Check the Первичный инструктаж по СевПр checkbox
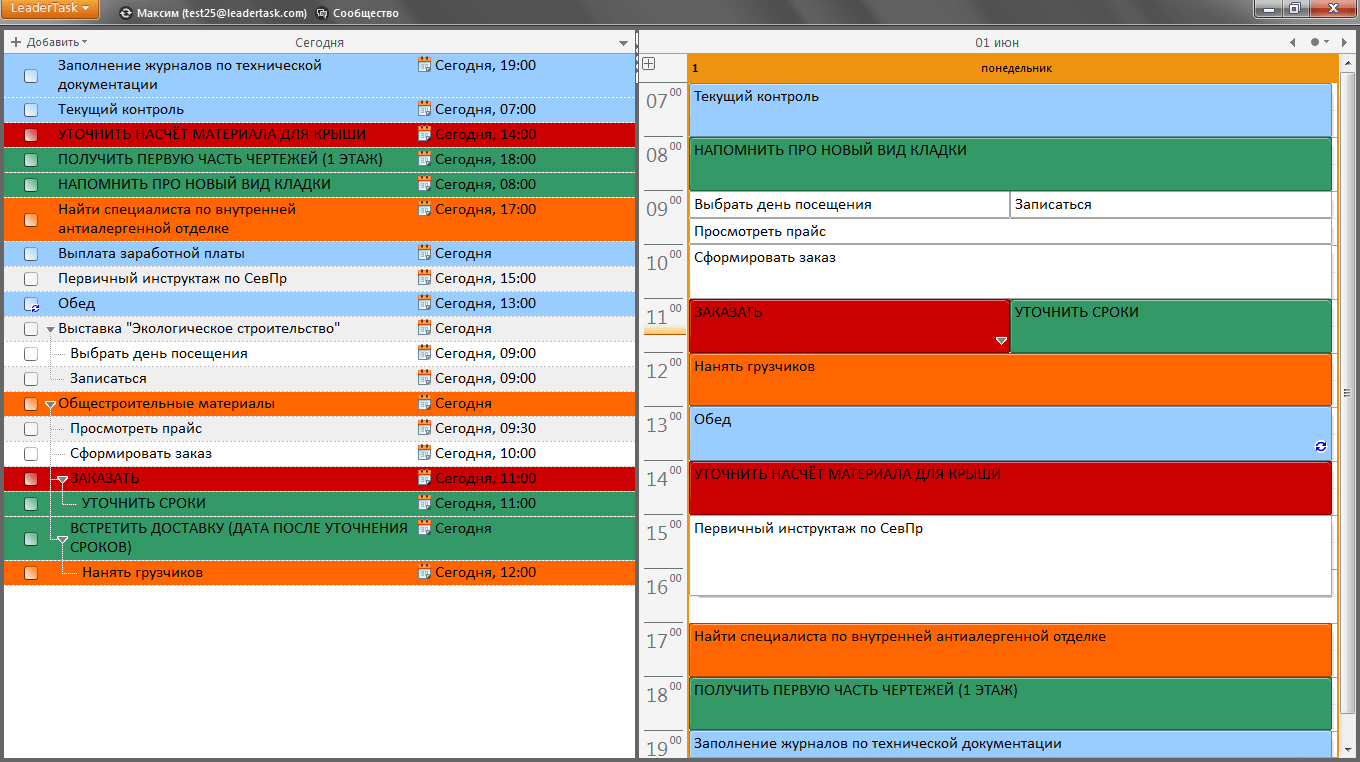Viewport: 1360px width, 762px height. tap(31, 279)
